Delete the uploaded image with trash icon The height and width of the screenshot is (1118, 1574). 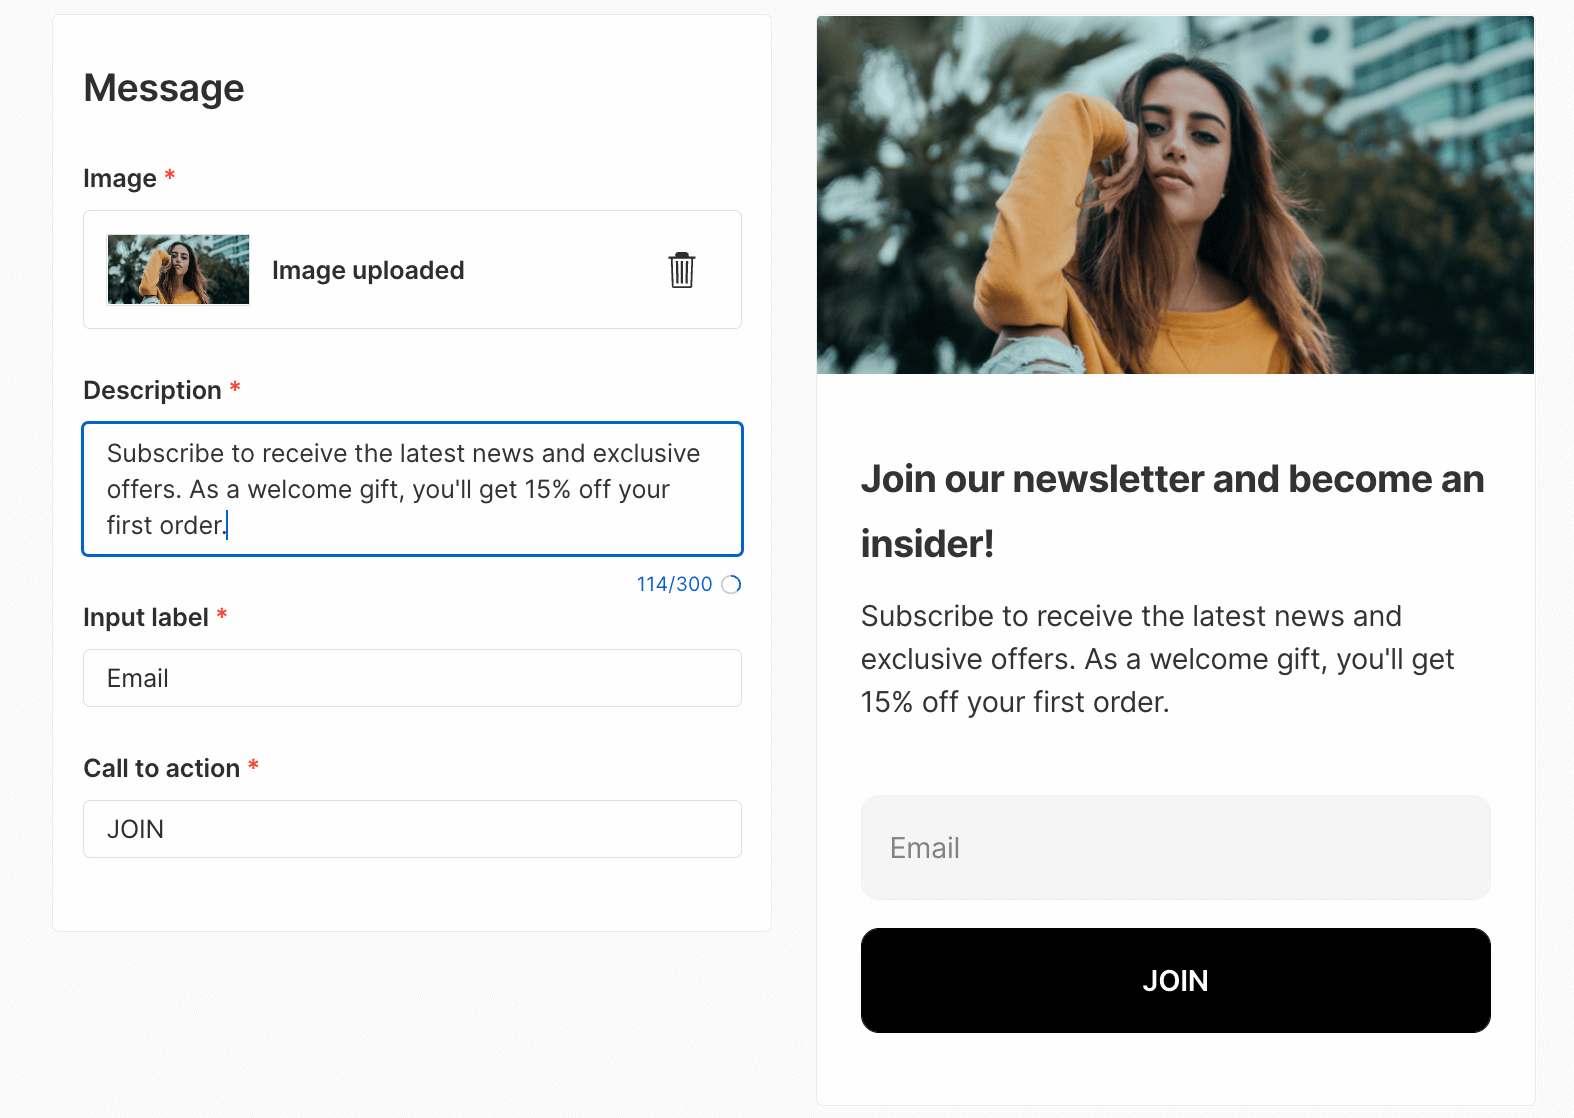[x=681, y=270]
